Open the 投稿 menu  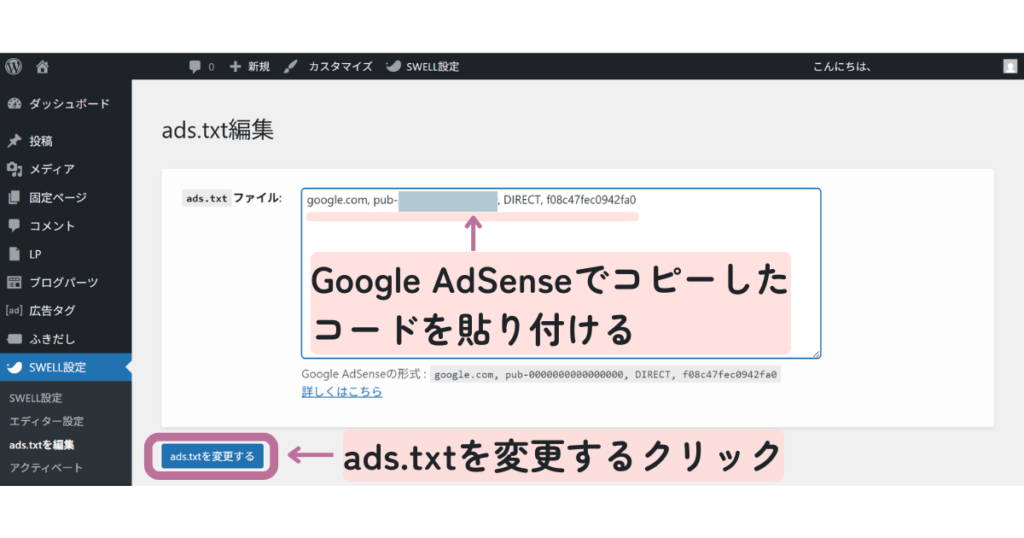[x=41, y=141]
